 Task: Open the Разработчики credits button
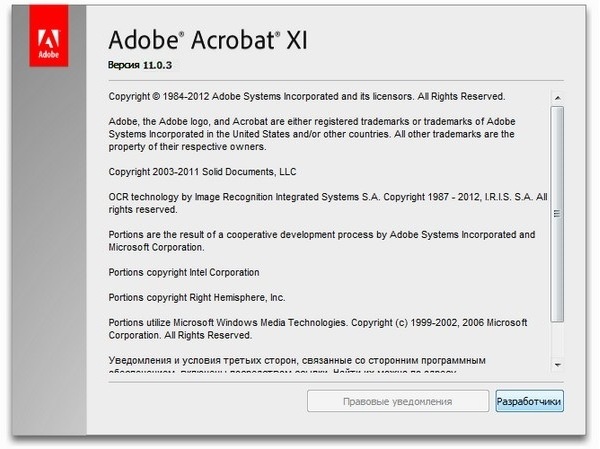(x=529, y=402)
